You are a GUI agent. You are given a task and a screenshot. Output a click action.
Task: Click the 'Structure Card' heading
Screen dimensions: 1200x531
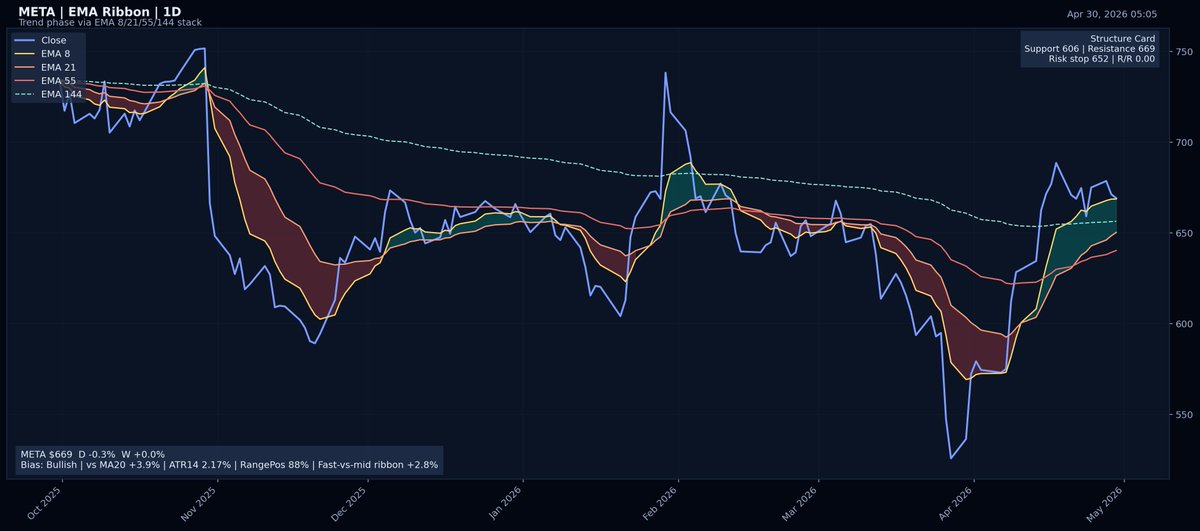pyautogui.click(x=1123, y=37)
